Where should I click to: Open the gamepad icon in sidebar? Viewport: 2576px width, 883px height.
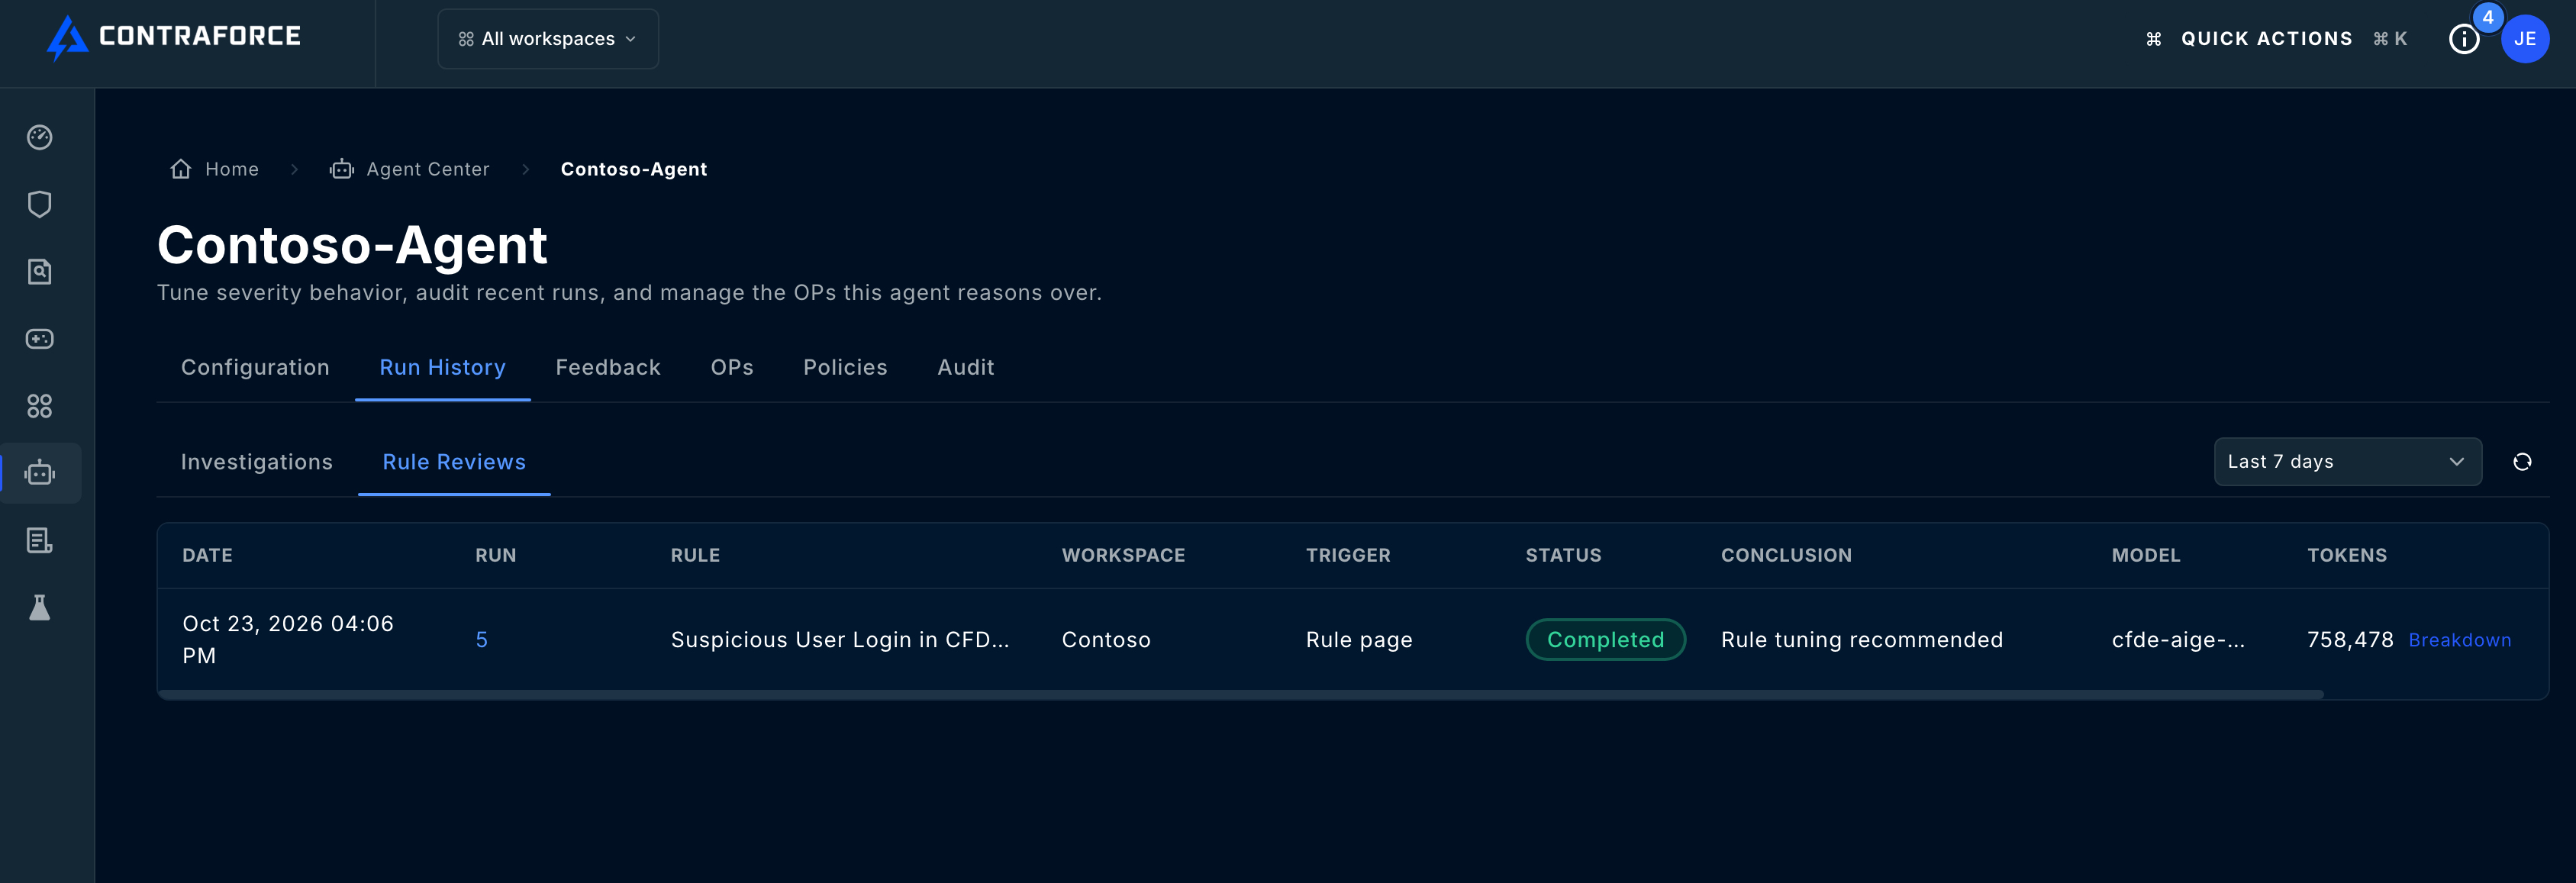tap(40, 339)
